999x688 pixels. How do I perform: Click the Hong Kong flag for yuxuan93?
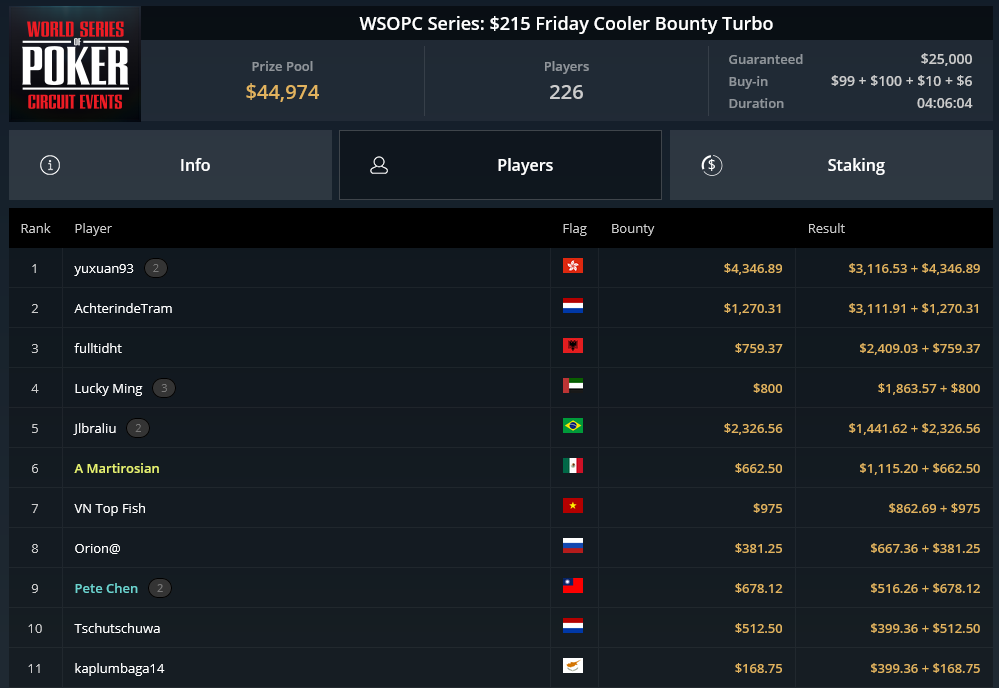[x=573, y=266]
